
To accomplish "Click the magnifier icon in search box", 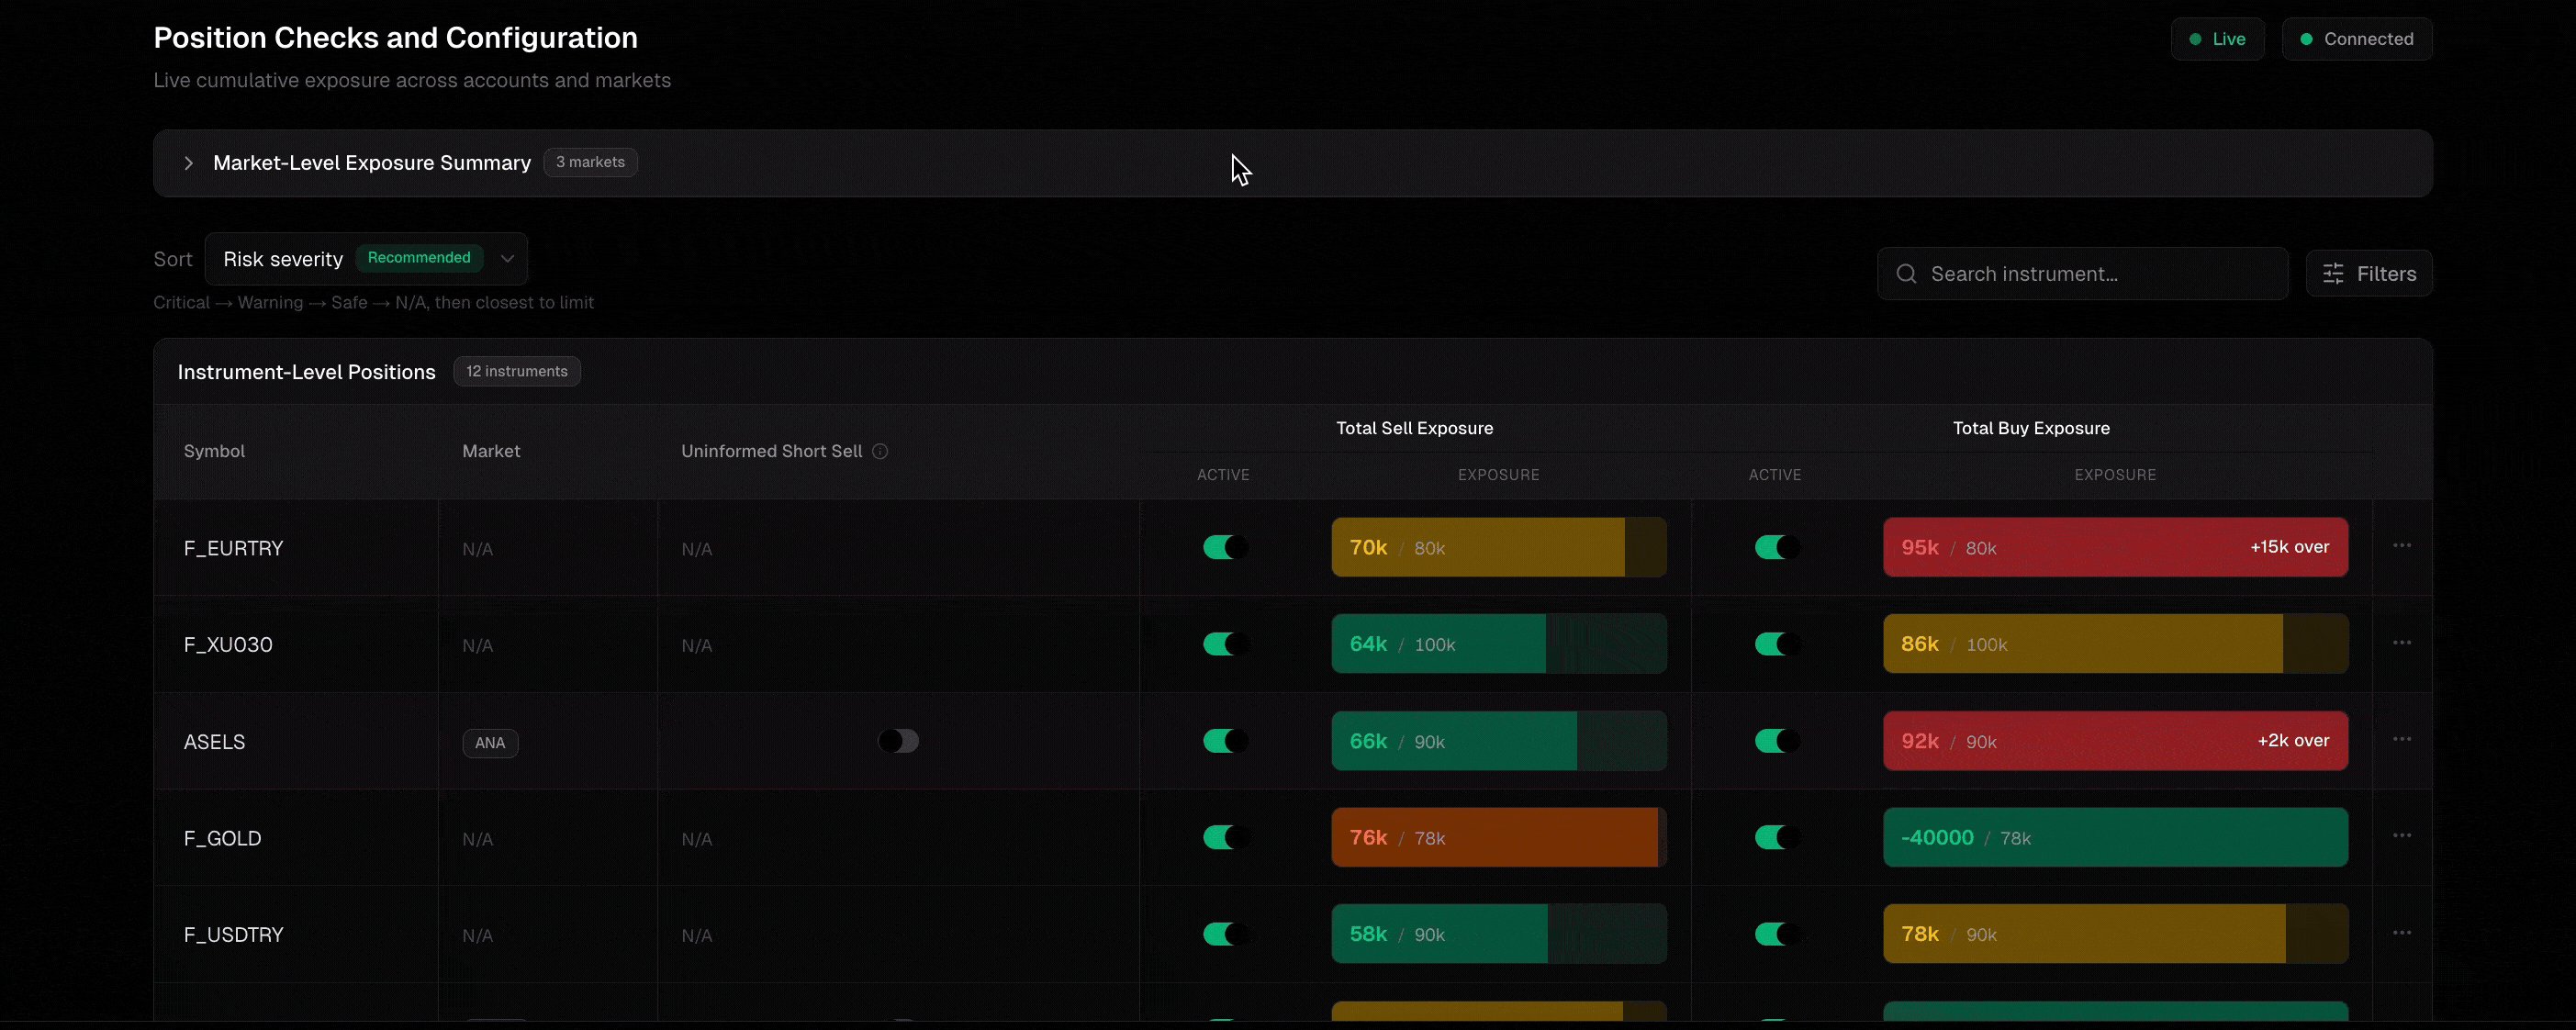I will [x=1906, y=274].
